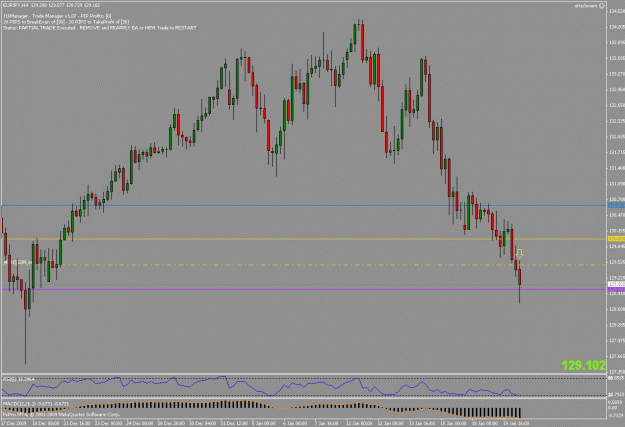Click the purple price label on price axis

click(x=616, y=289)
